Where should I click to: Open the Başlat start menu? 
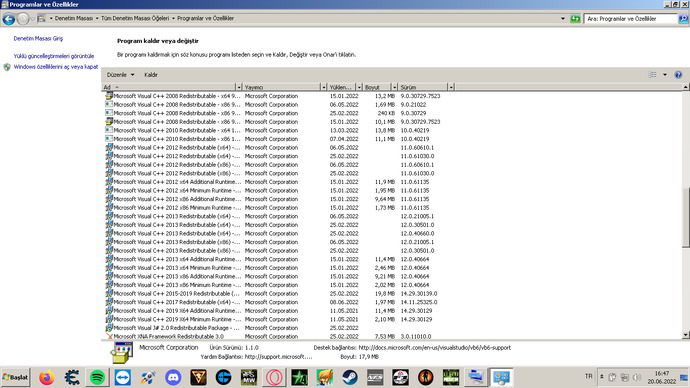pos(15,377)
